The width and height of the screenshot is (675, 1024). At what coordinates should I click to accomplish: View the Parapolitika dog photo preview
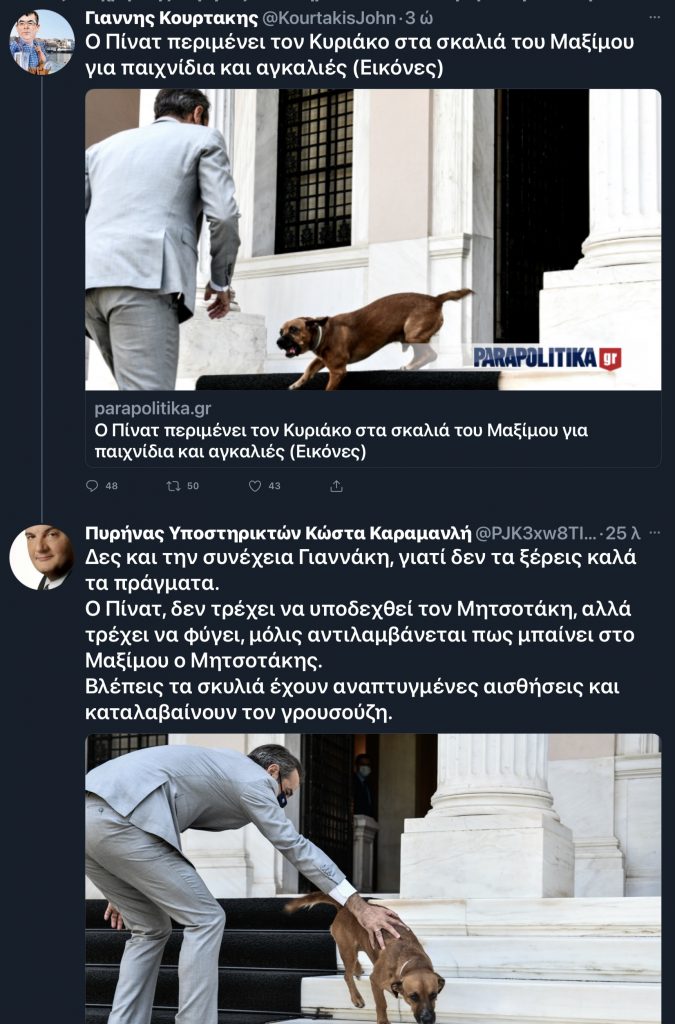click(373, 240)
